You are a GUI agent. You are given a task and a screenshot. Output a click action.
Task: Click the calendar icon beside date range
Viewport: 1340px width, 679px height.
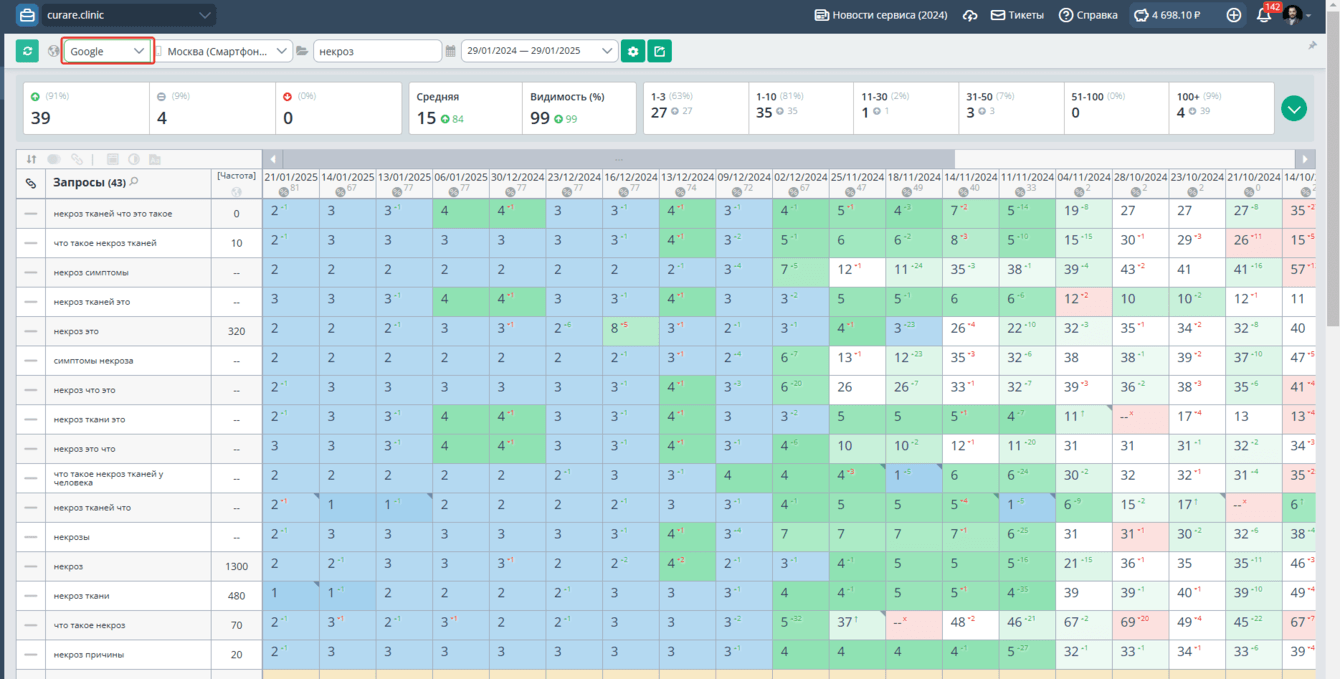451,51
